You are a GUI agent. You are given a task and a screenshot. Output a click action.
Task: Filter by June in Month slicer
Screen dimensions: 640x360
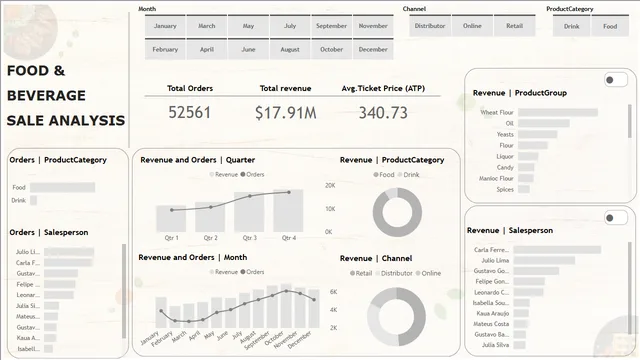(x=248, y=49)
